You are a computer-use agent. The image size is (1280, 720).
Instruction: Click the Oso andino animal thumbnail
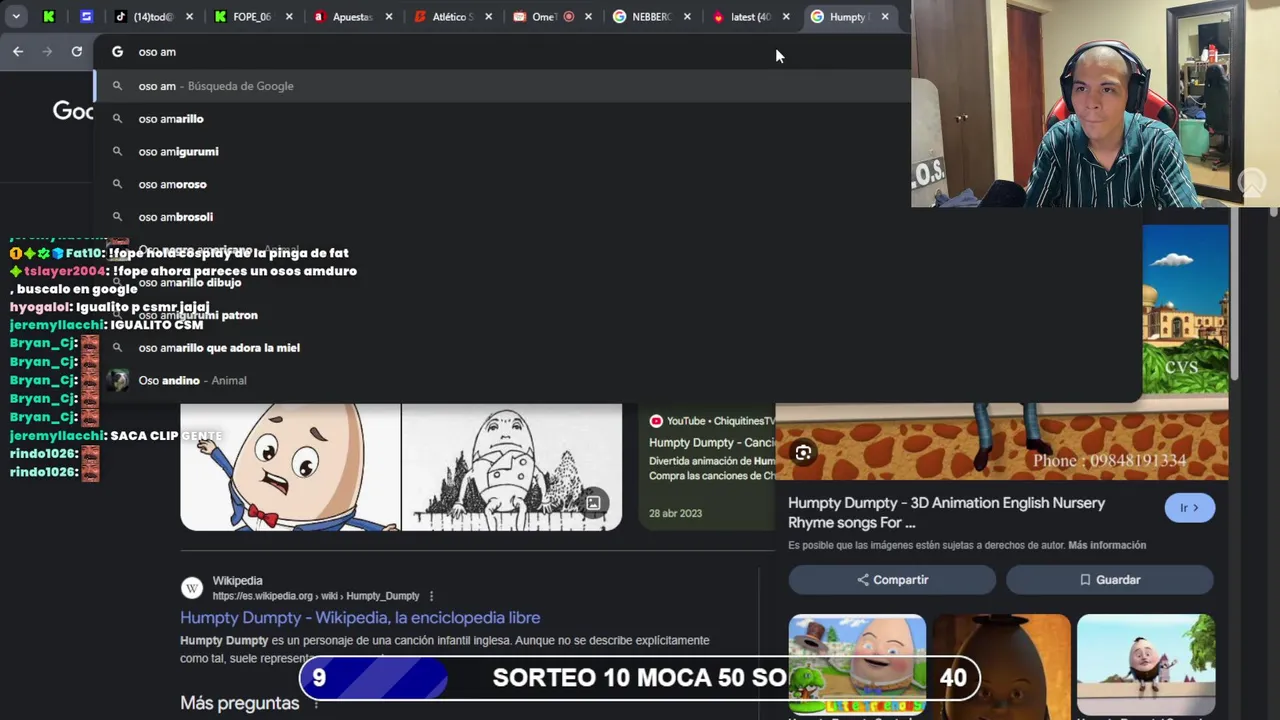[118, 380]
